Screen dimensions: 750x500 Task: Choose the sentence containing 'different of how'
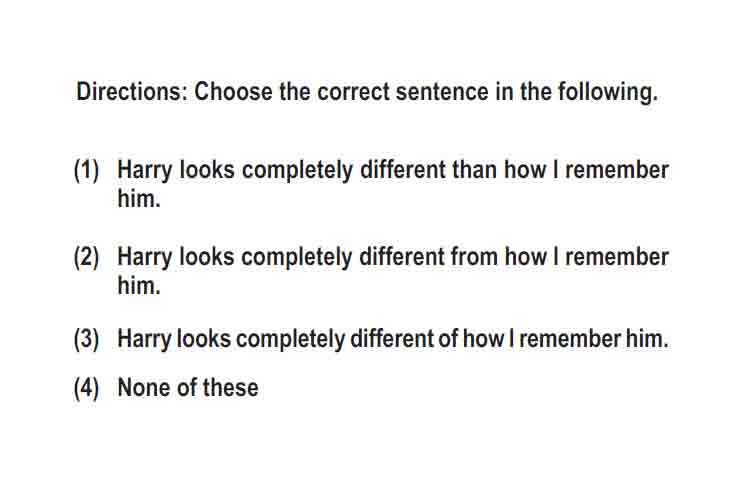[x=393, y=339]
